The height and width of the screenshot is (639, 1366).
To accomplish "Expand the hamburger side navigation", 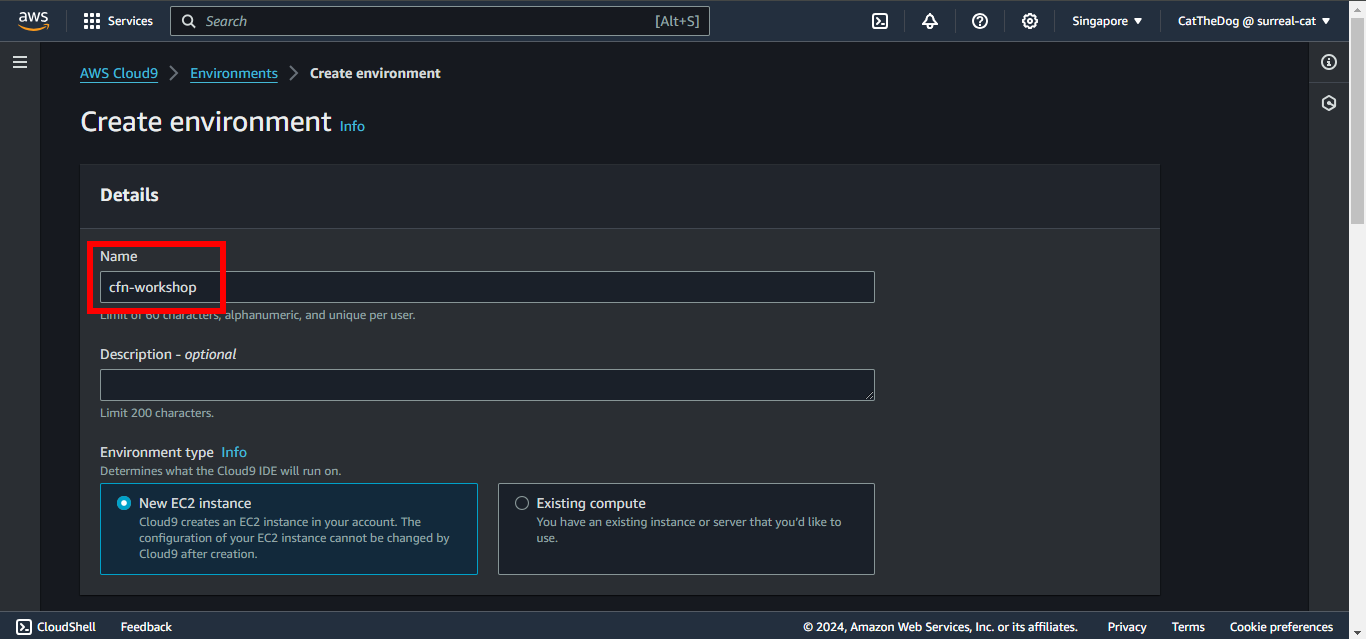I will point(20,62).
